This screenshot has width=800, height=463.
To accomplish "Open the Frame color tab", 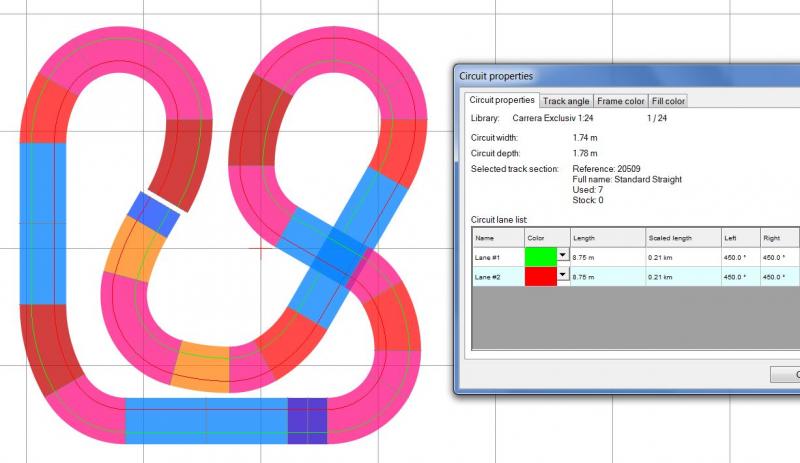I will (x=621, y=101).
